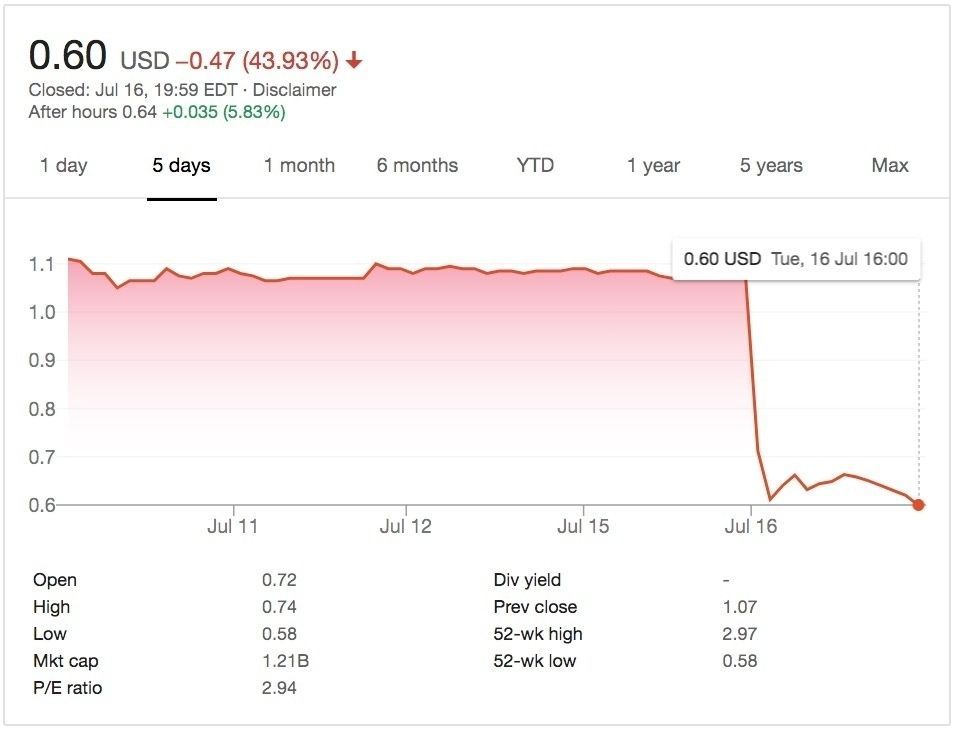Screen dimensions: 956x731
Task: Click the After hours price text
Action: click(92, 112)
